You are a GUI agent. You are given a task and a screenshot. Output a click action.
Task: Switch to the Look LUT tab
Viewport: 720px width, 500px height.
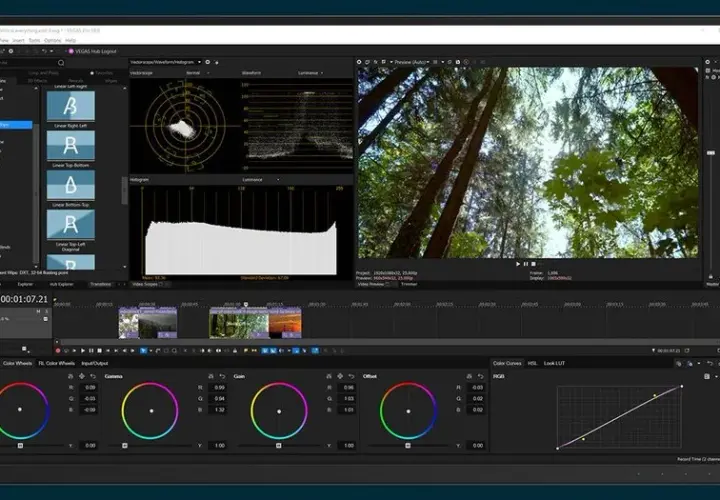[554, 363]
